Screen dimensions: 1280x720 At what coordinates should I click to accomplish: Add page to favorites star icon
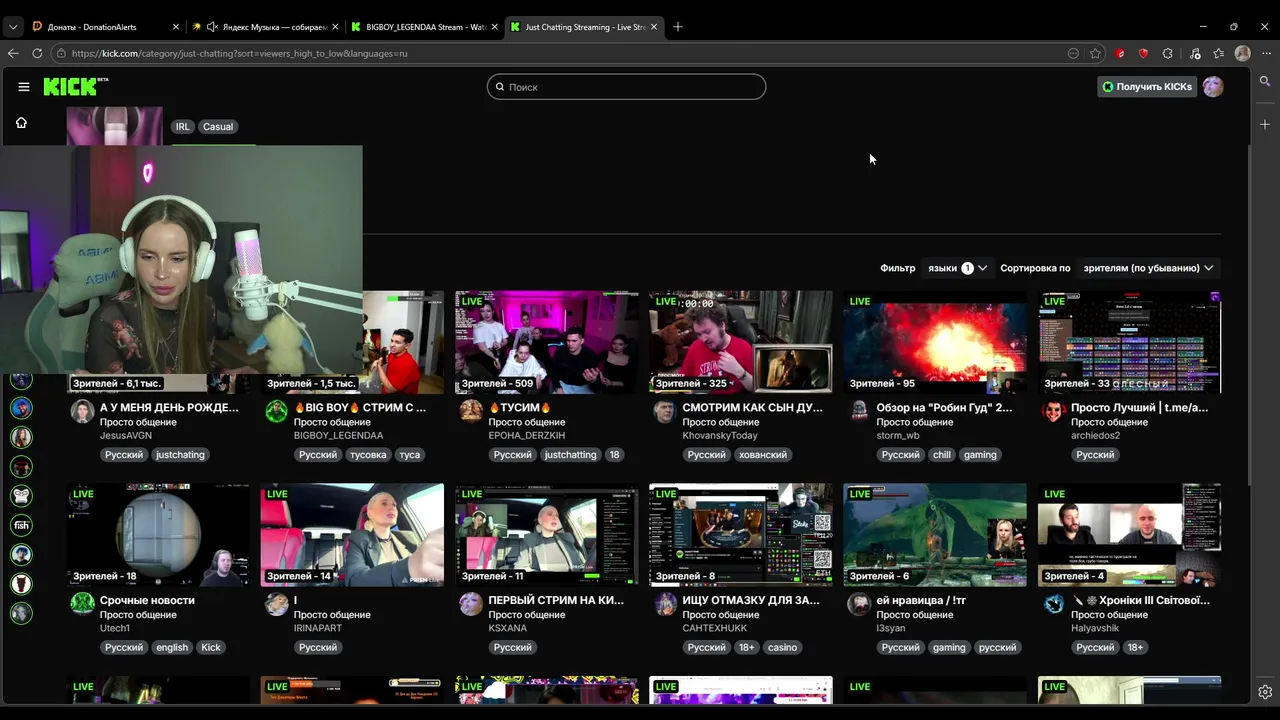pos(1096,53)
